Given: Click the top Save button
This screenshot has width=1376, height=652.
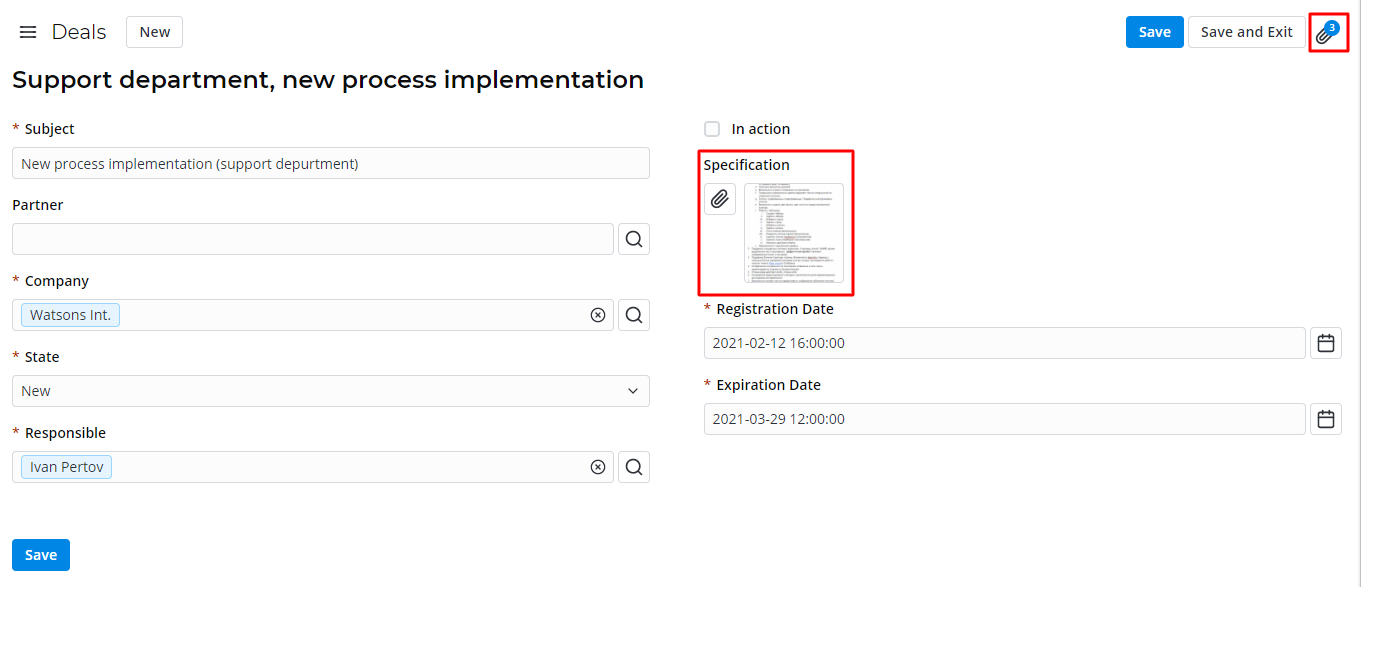Looking at the screenshot, I should pyautogui.click(x=1154, y=32).
